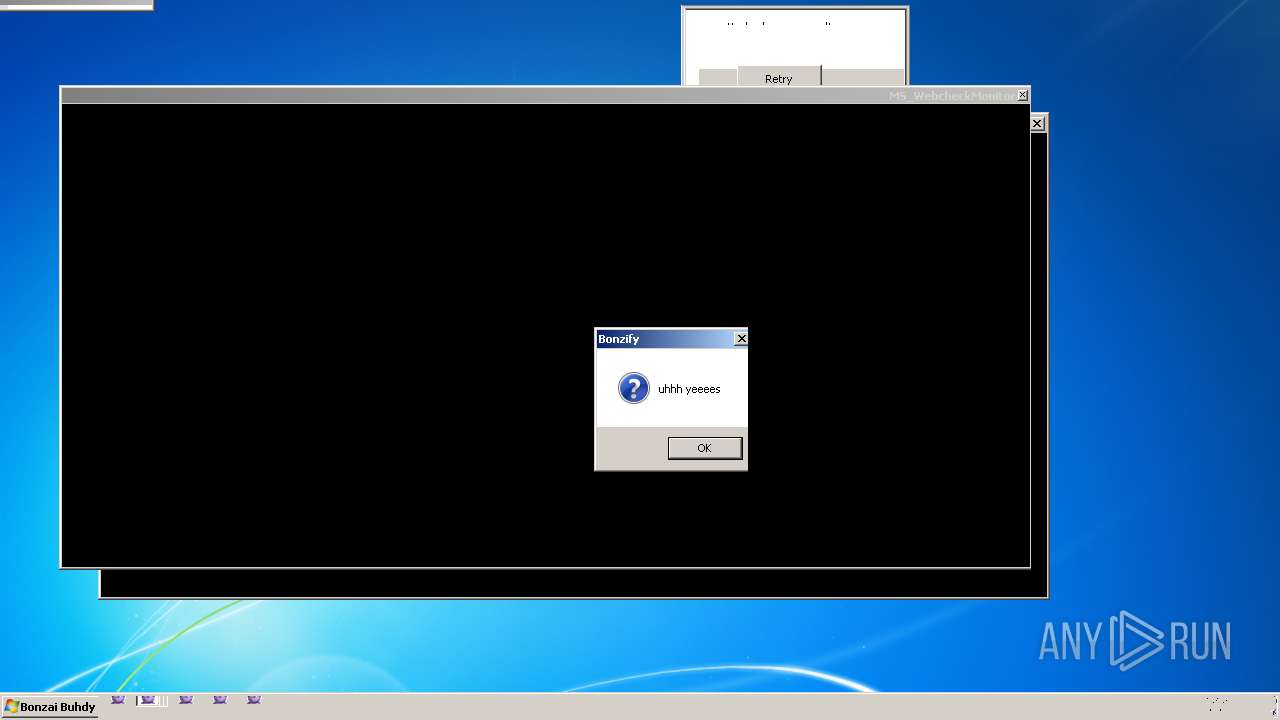
Task: Click the first purple Bonzi taskbar icon
Action: point(118,700)
